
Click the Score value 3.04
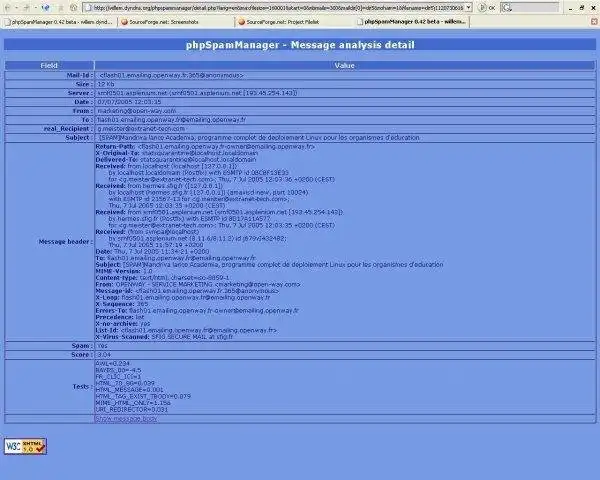[x=104, y=355]
